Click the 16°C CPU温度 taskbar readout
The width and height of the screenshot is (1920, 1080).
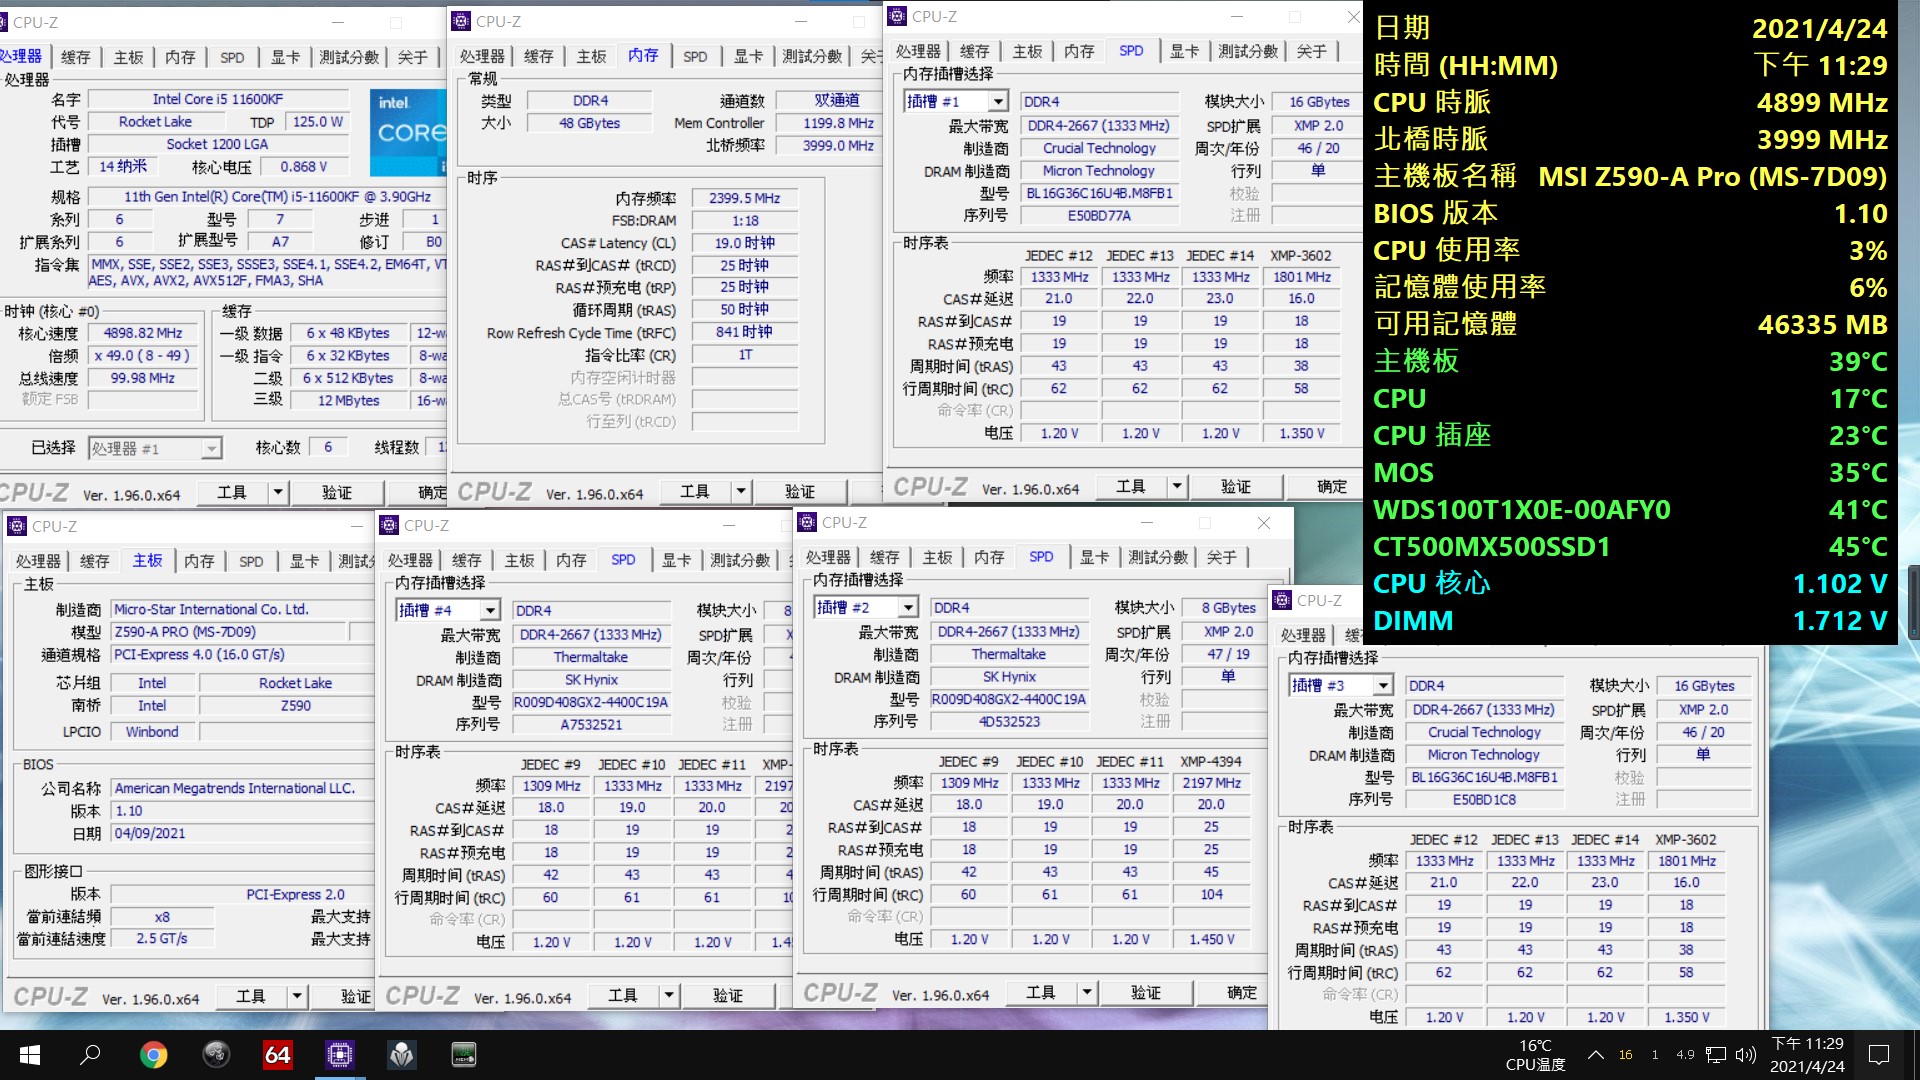[x=1535, y=1054]
